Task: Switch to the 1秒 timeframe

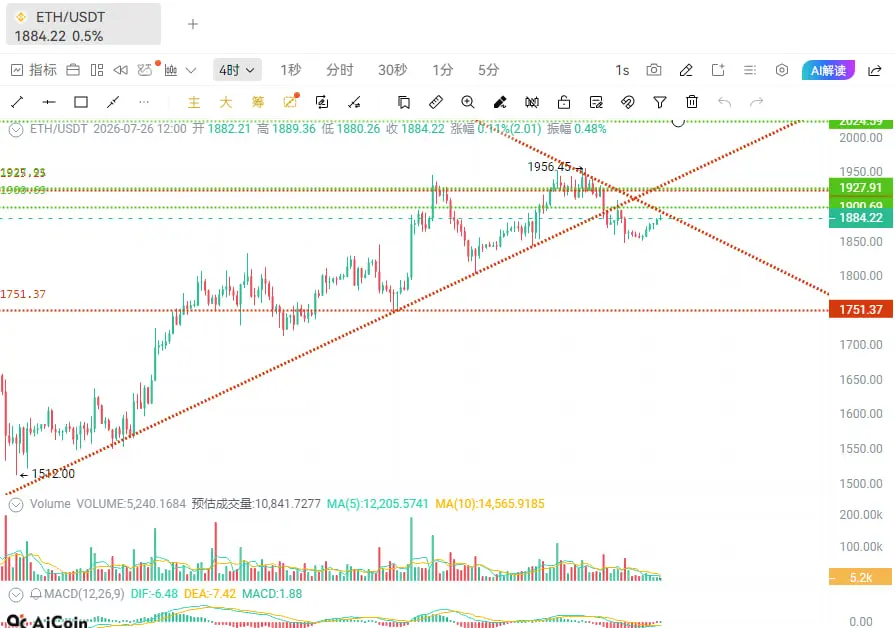Action: point(290,70)
